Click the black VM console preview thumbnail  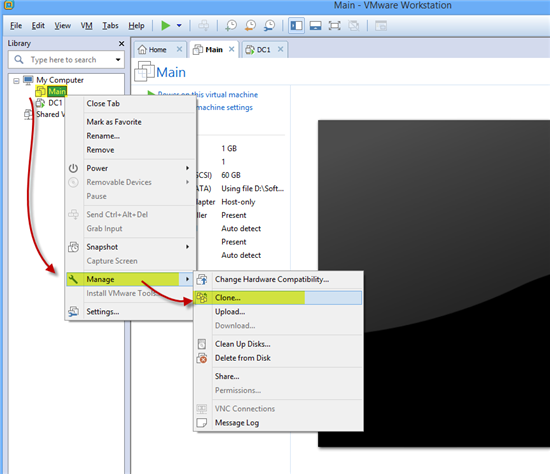click(x=434, y=283)
